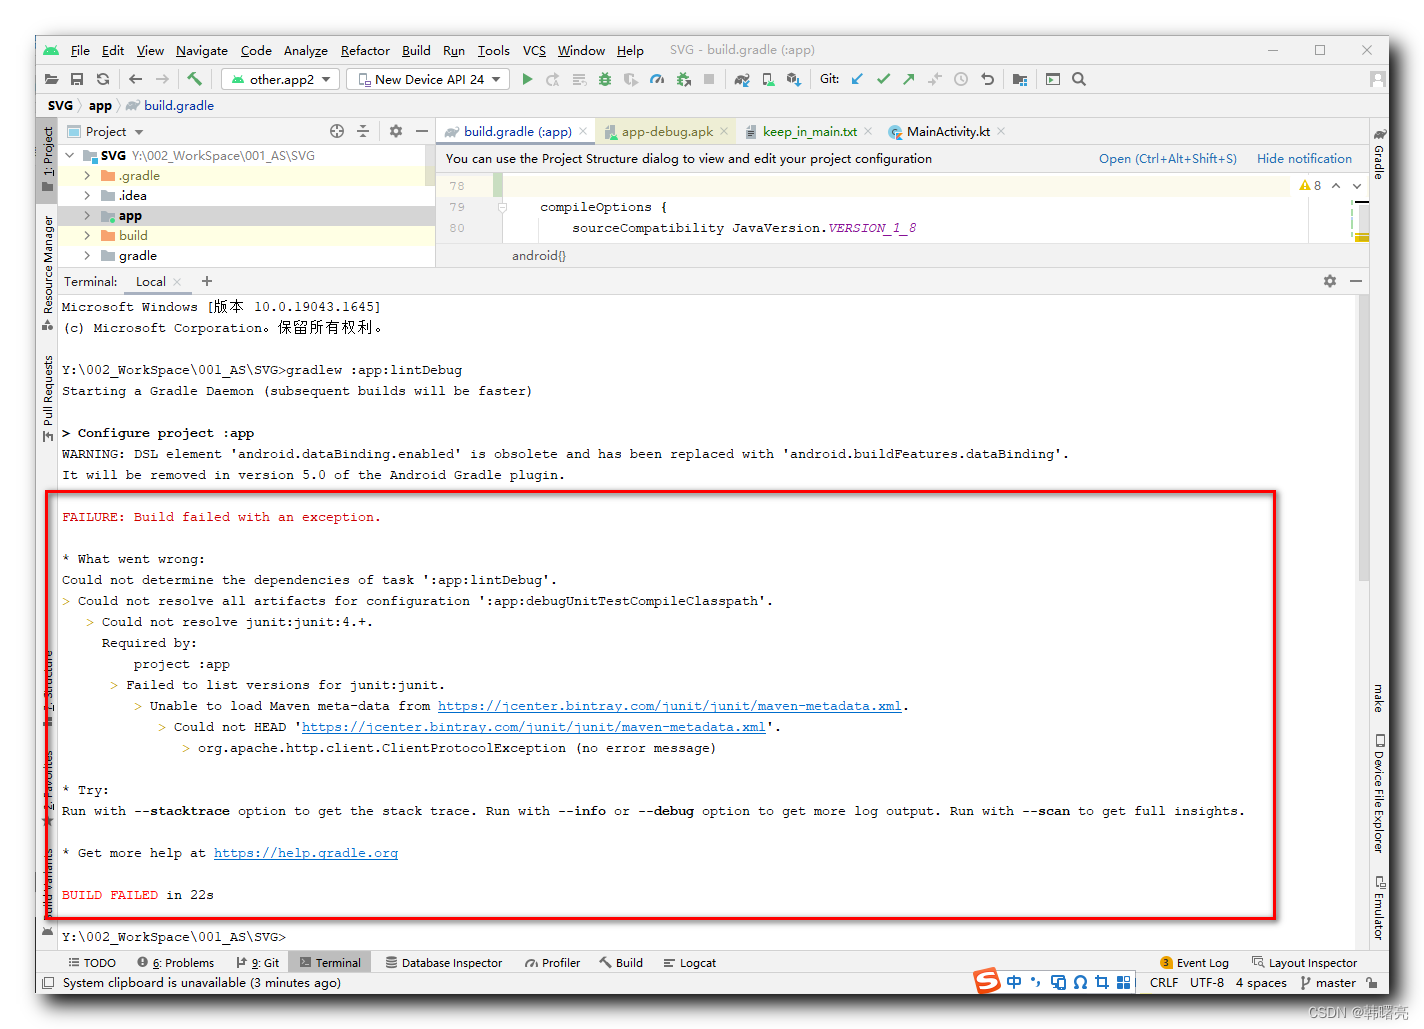Click the master Git branch widget

tap(1328, 983)
